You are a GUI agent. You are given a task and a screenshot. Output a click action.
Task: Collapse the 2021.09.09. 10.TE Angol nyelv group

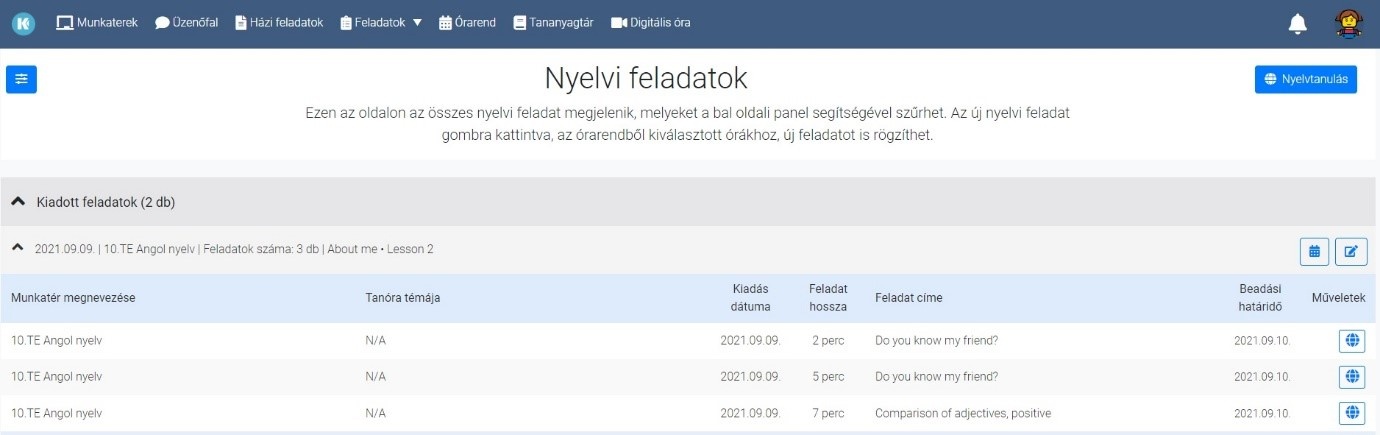(17, 248)
